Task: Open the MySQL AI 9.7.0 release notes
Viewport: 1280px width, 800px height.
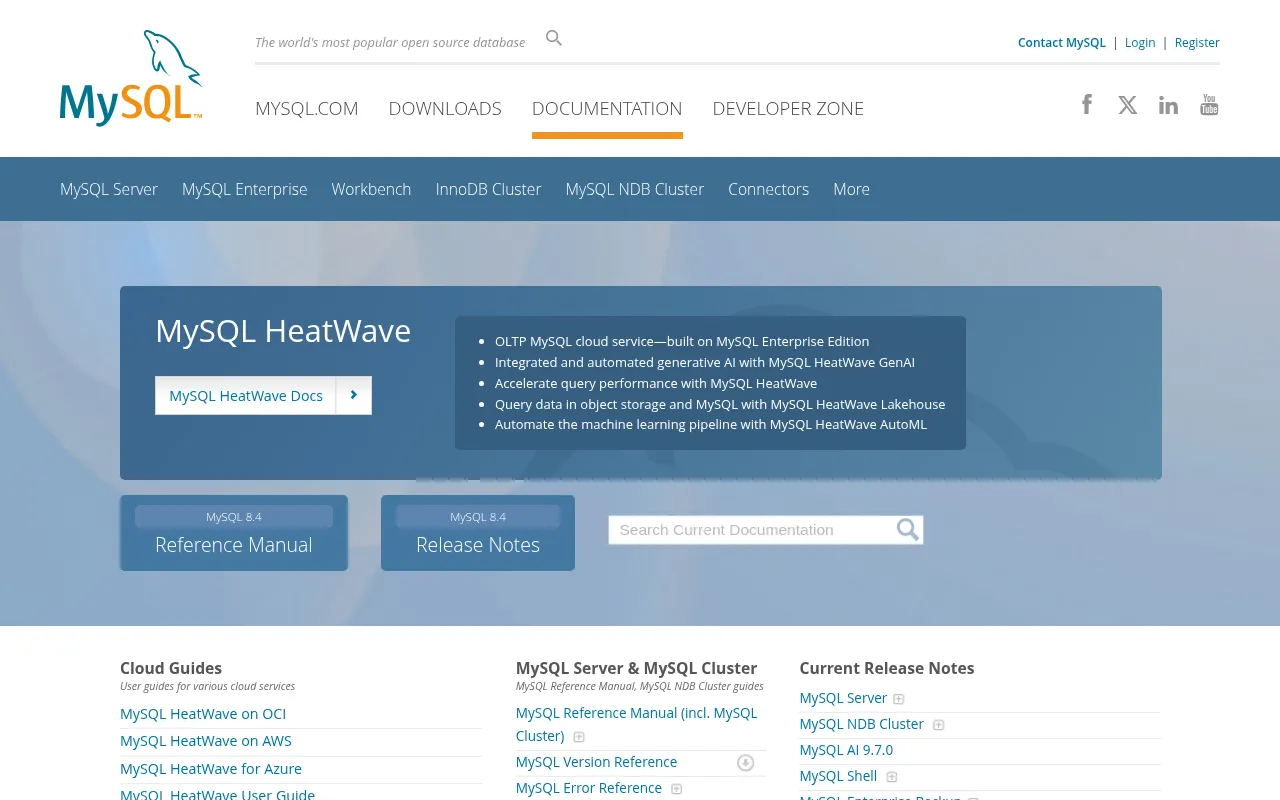Action: [x=847, y=750]
